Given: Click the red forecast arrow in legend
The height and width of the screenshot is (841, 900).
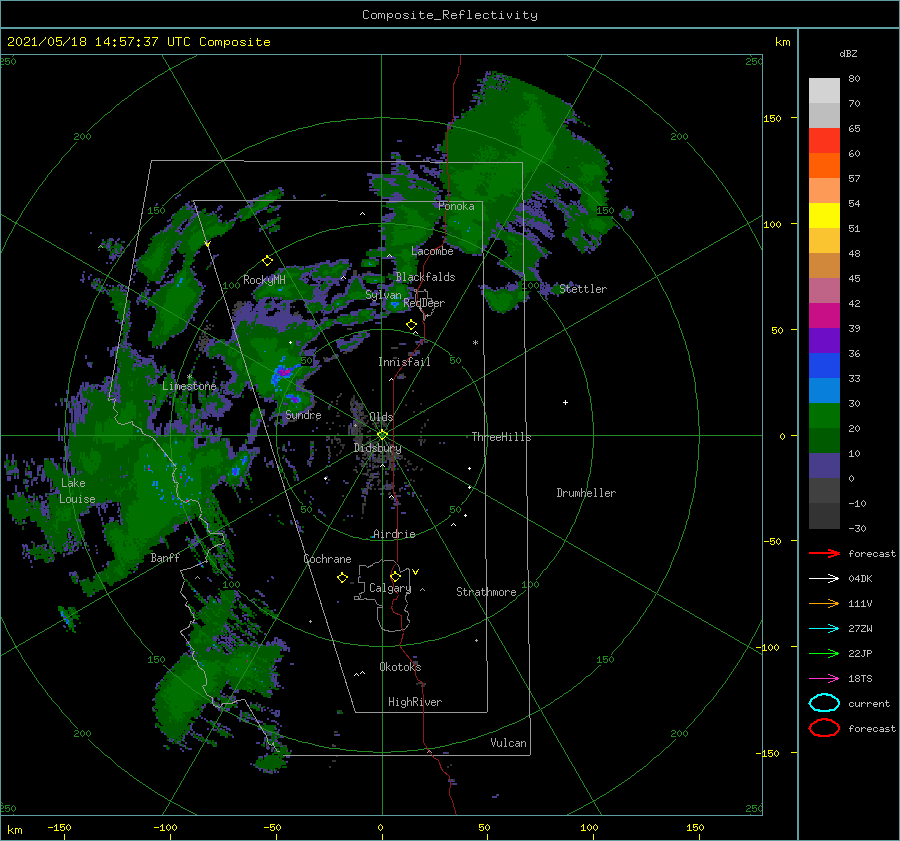Looking at the screenshot, I should (824, 553).
